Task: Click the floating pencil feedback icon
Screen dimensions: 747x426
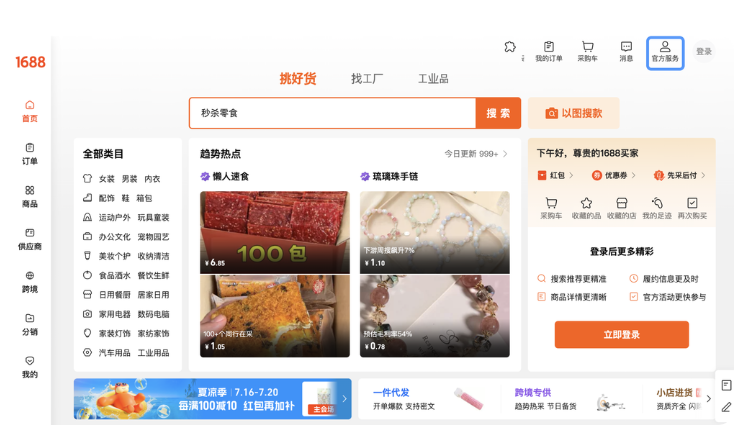Action: click(727, 407)
